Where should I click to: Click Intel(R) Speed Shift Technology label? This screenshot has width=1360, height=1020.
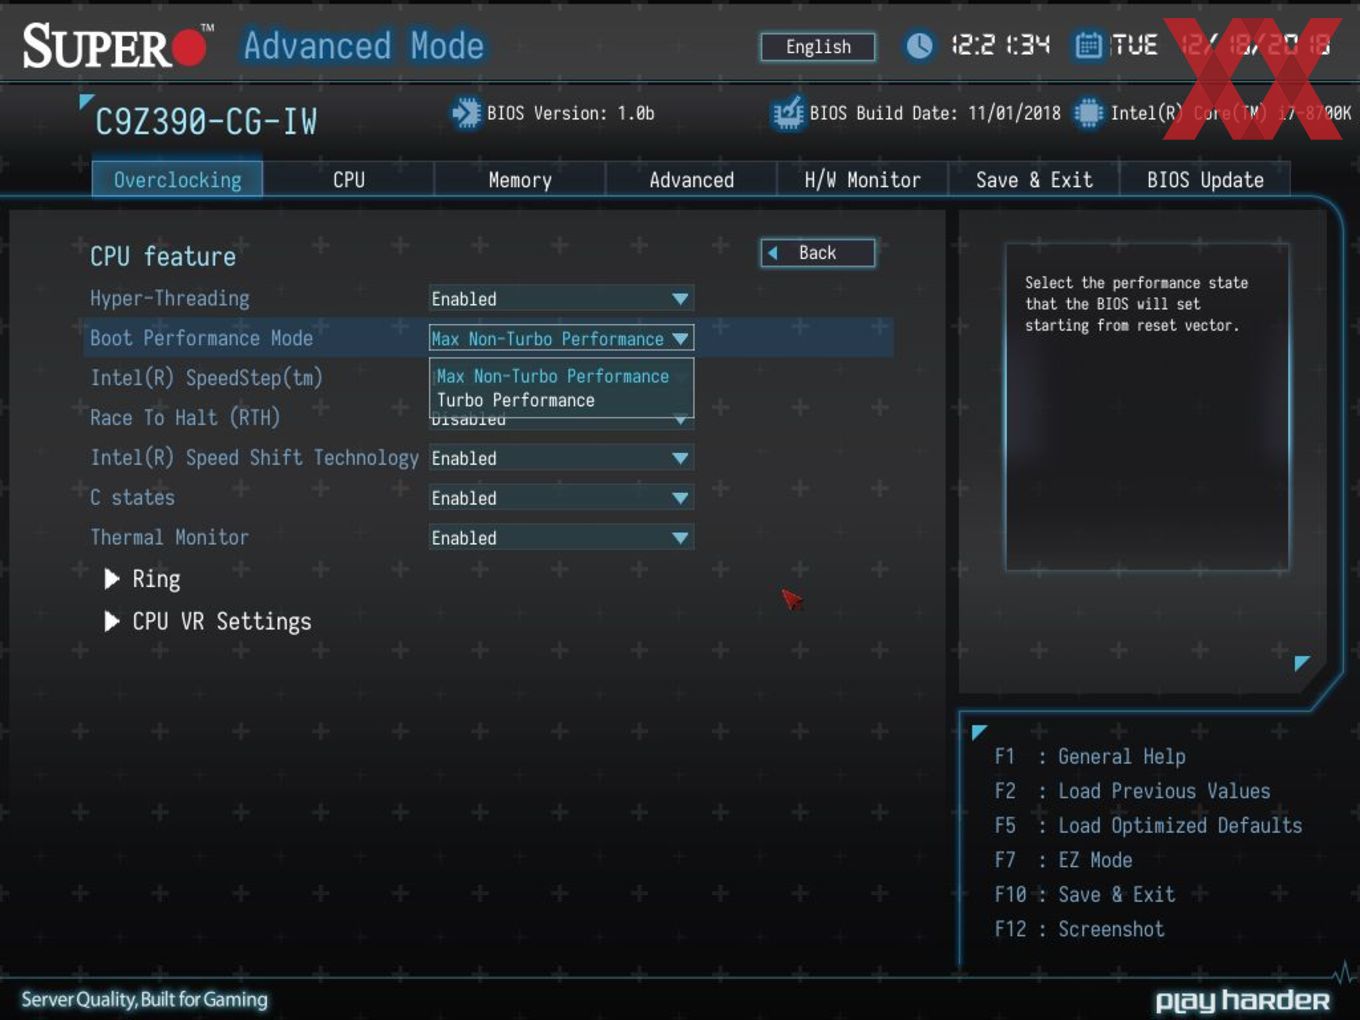click(254, 458)
